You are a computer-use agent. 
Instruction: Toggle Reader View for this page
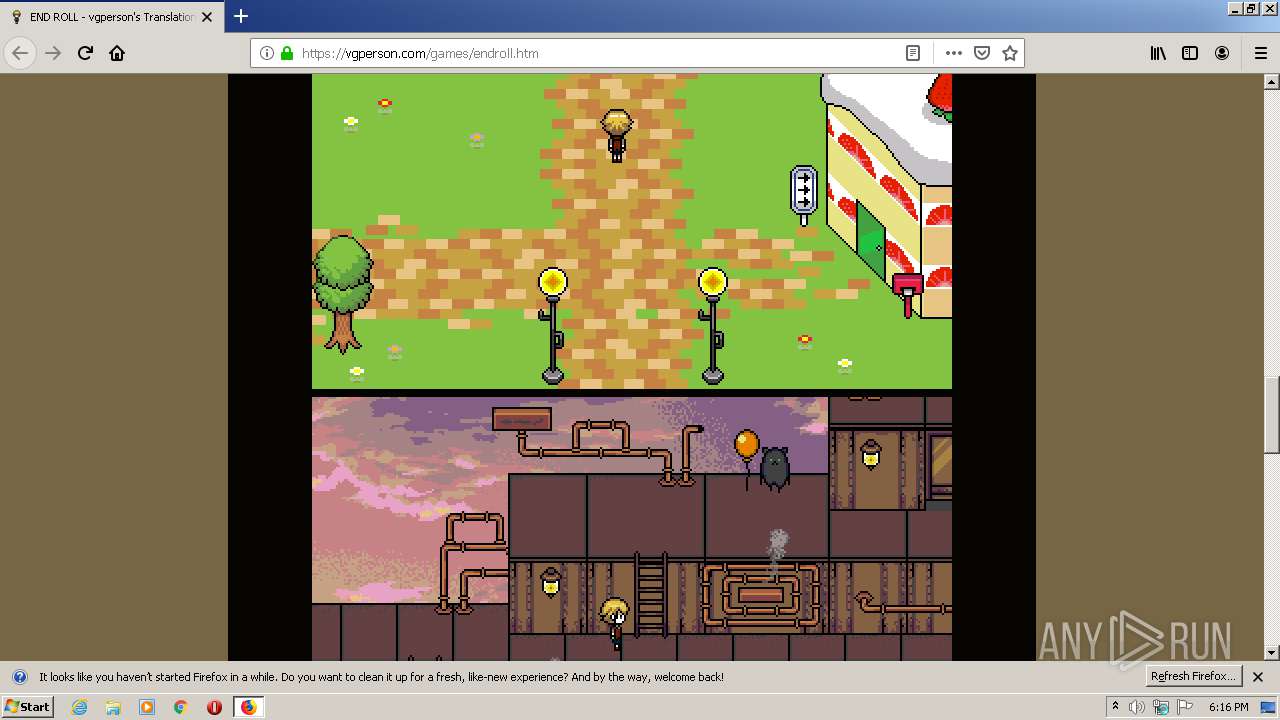(913, 53)
